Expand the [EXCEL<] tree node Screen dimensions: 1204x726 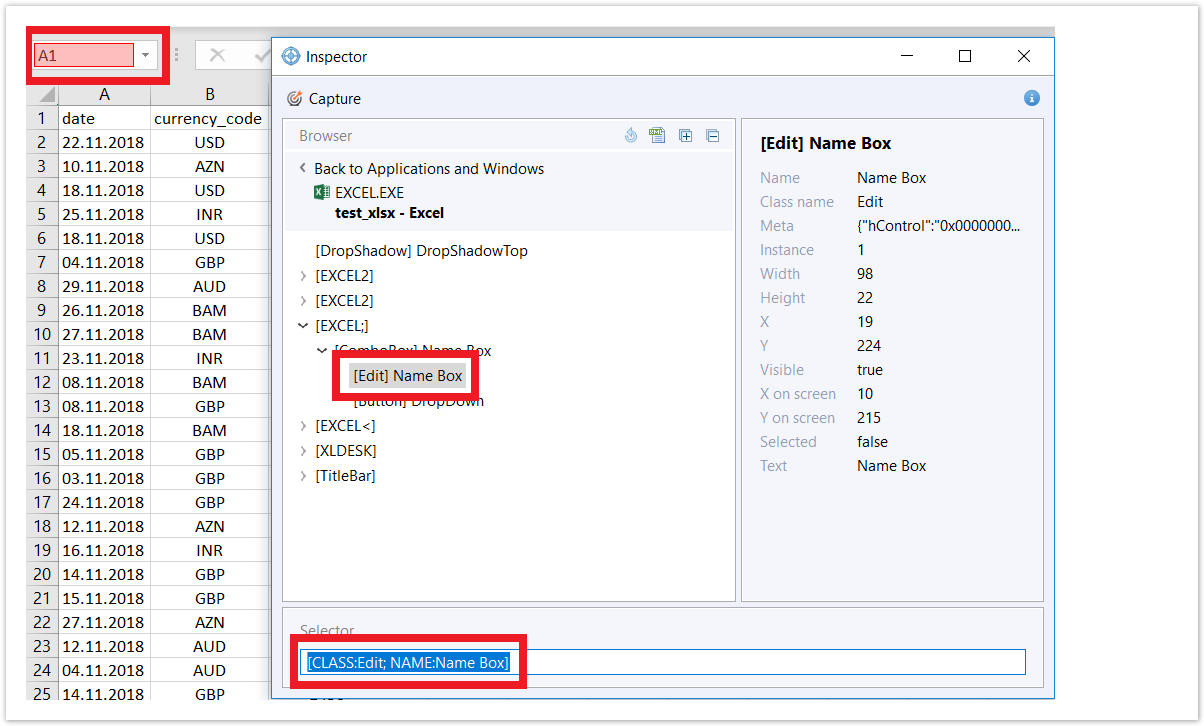click(304, 426)
